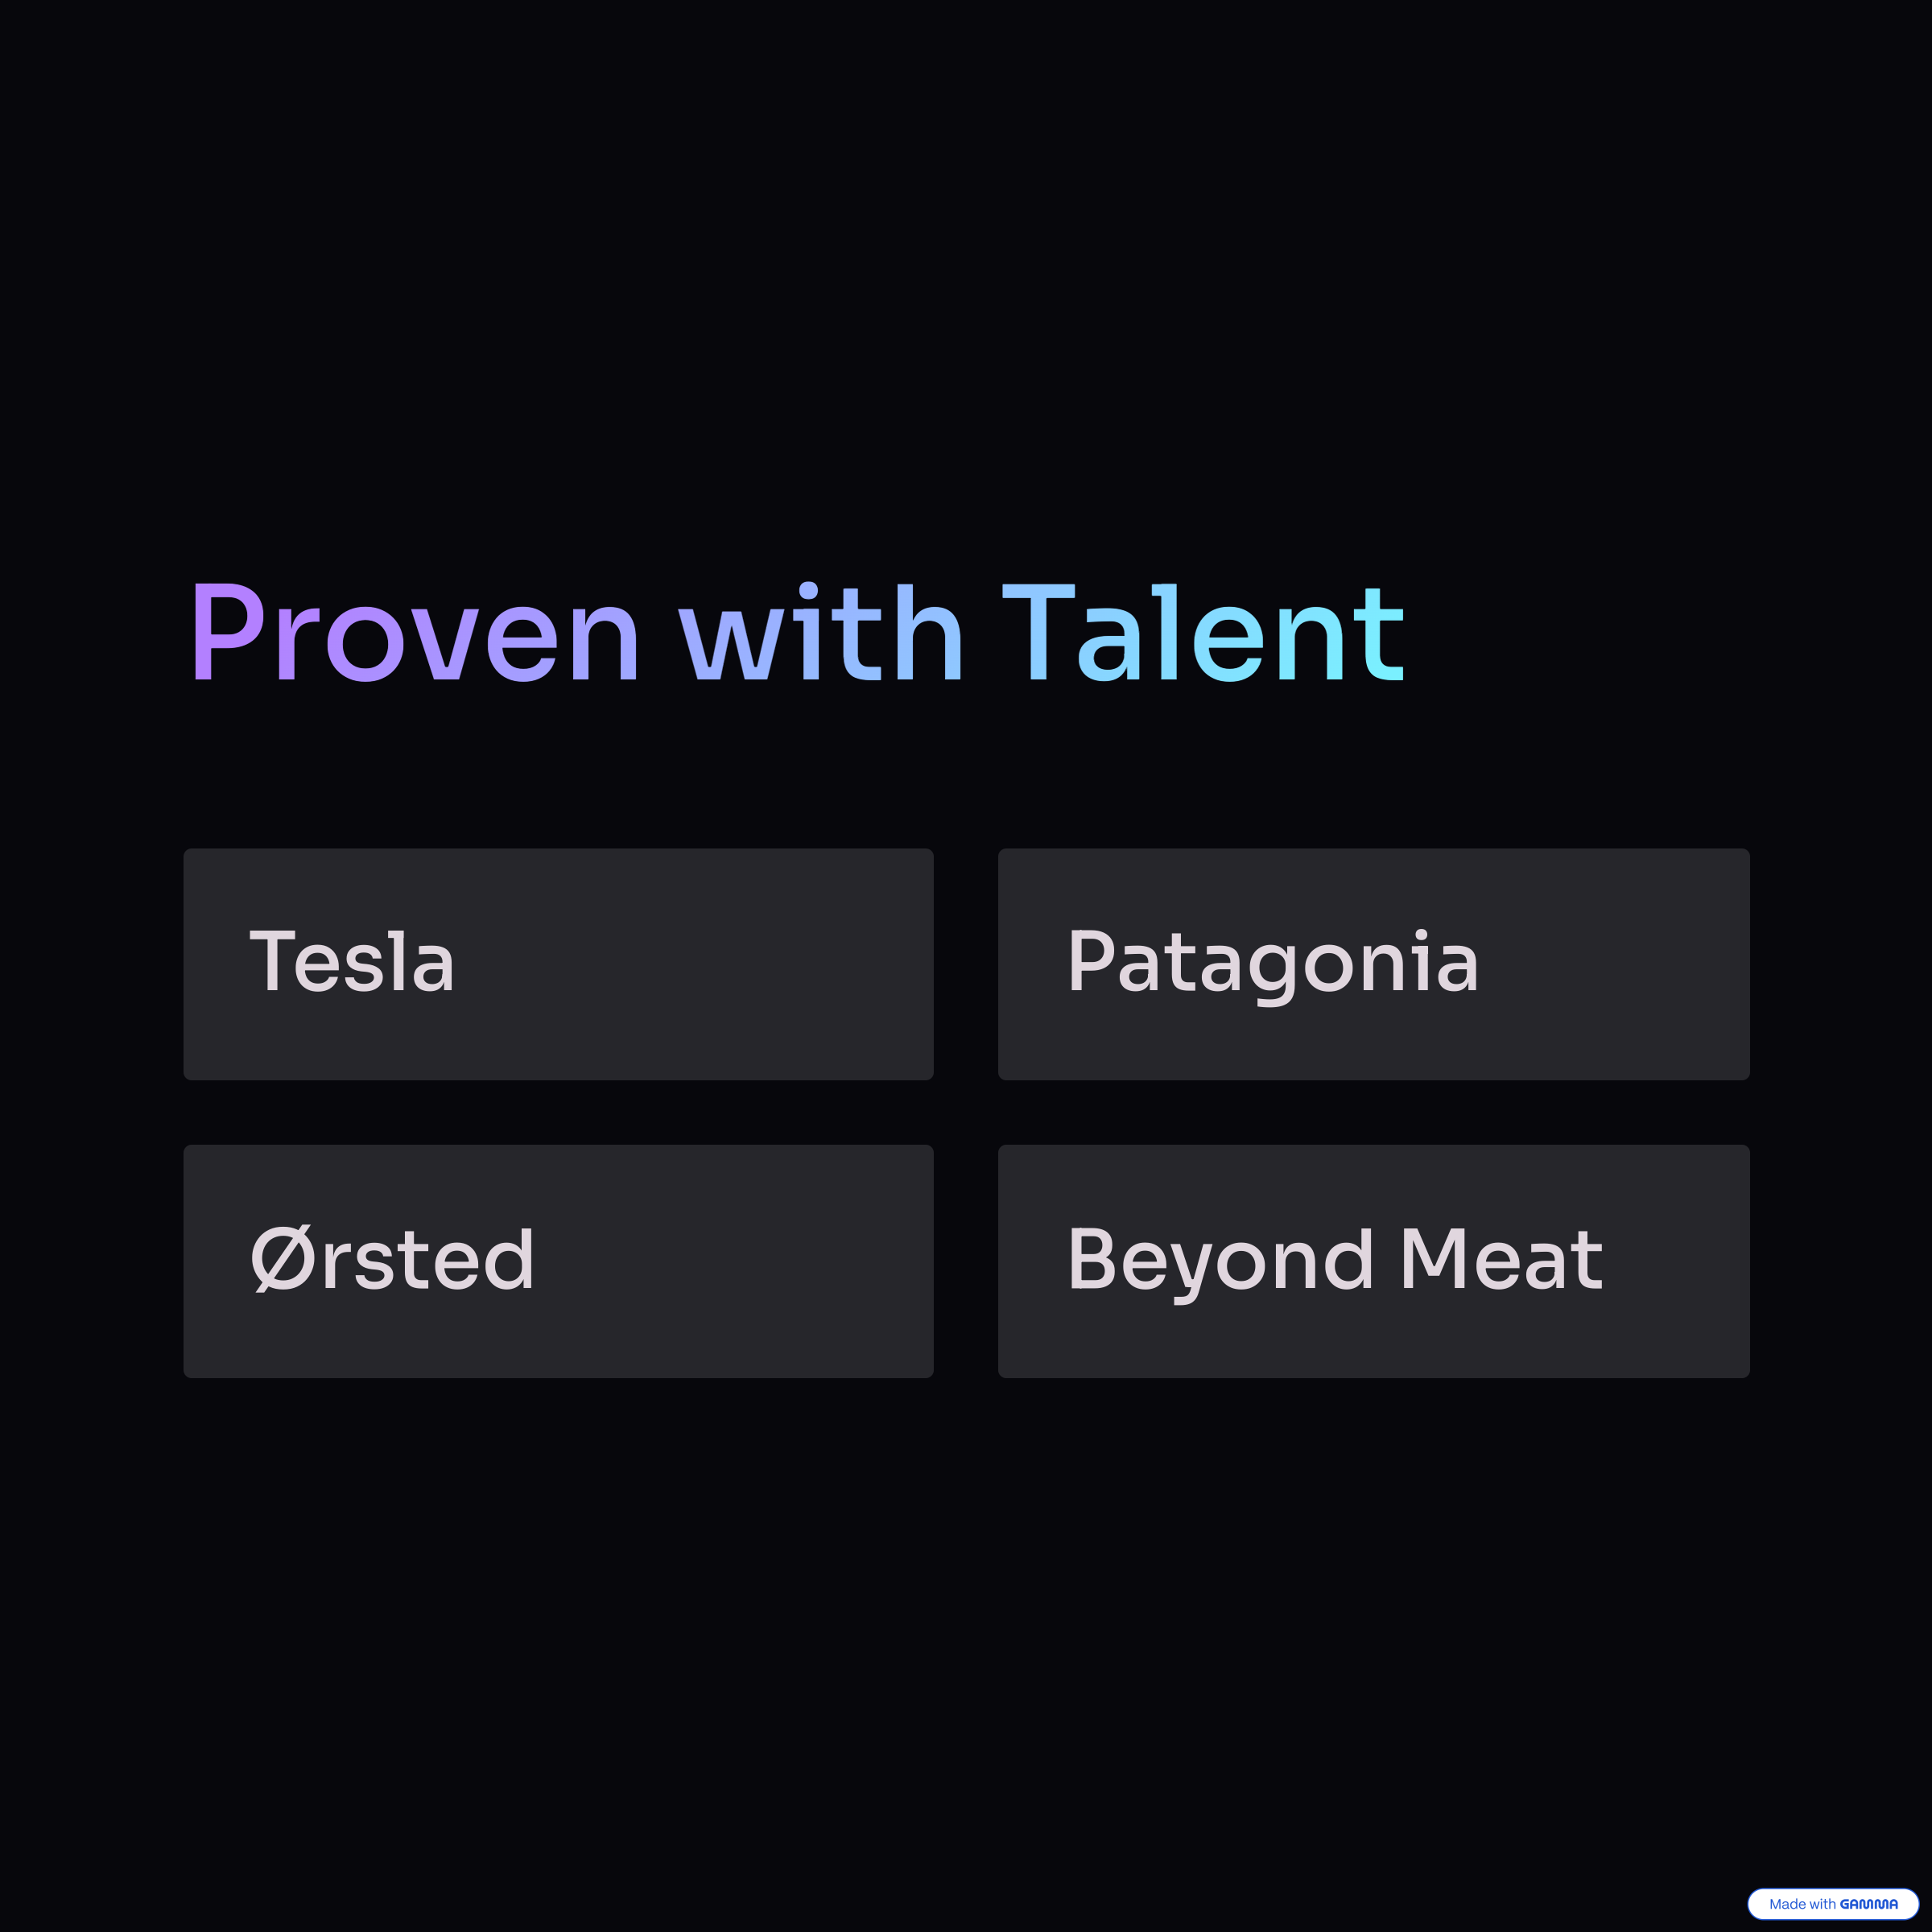
Task: Click the capital T of Talent
Action: (1038, 632)
